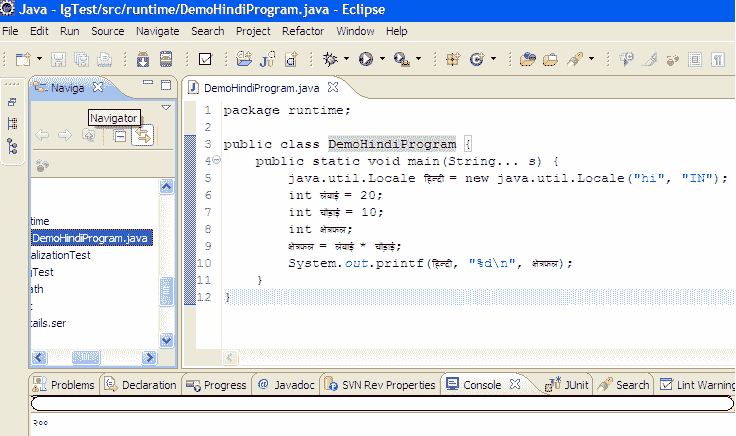Click the Save disk icon
Viewport: 736px width, 436px height.
tap(58, 60)
